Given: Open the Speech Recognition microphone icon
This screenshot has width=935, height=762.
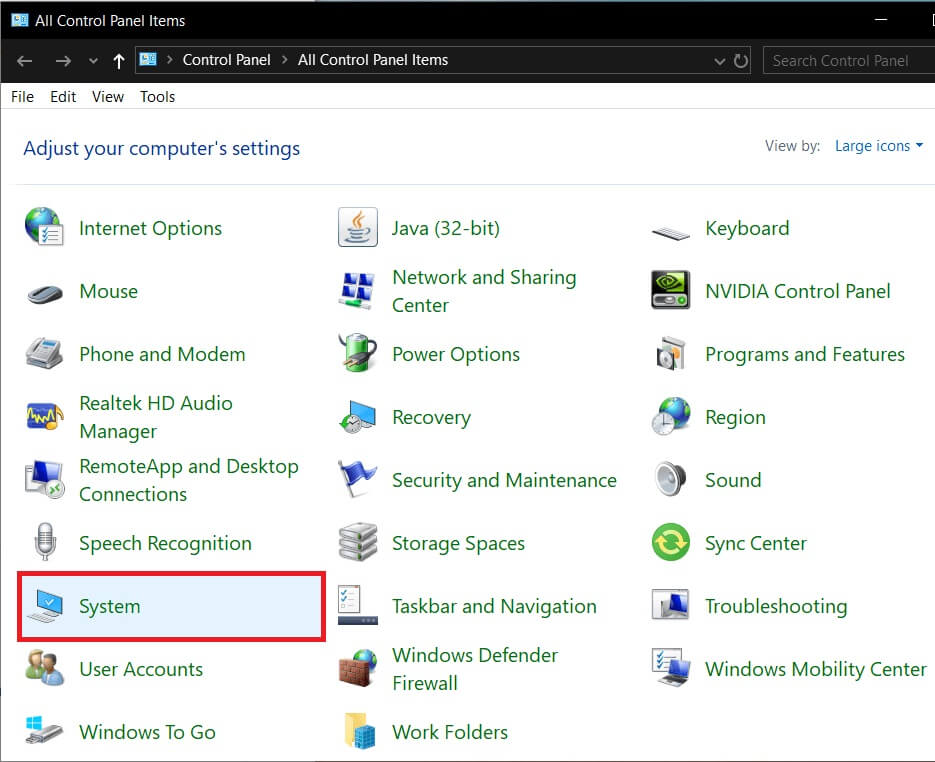Looking at the screenshot, I should coord(45,542).
